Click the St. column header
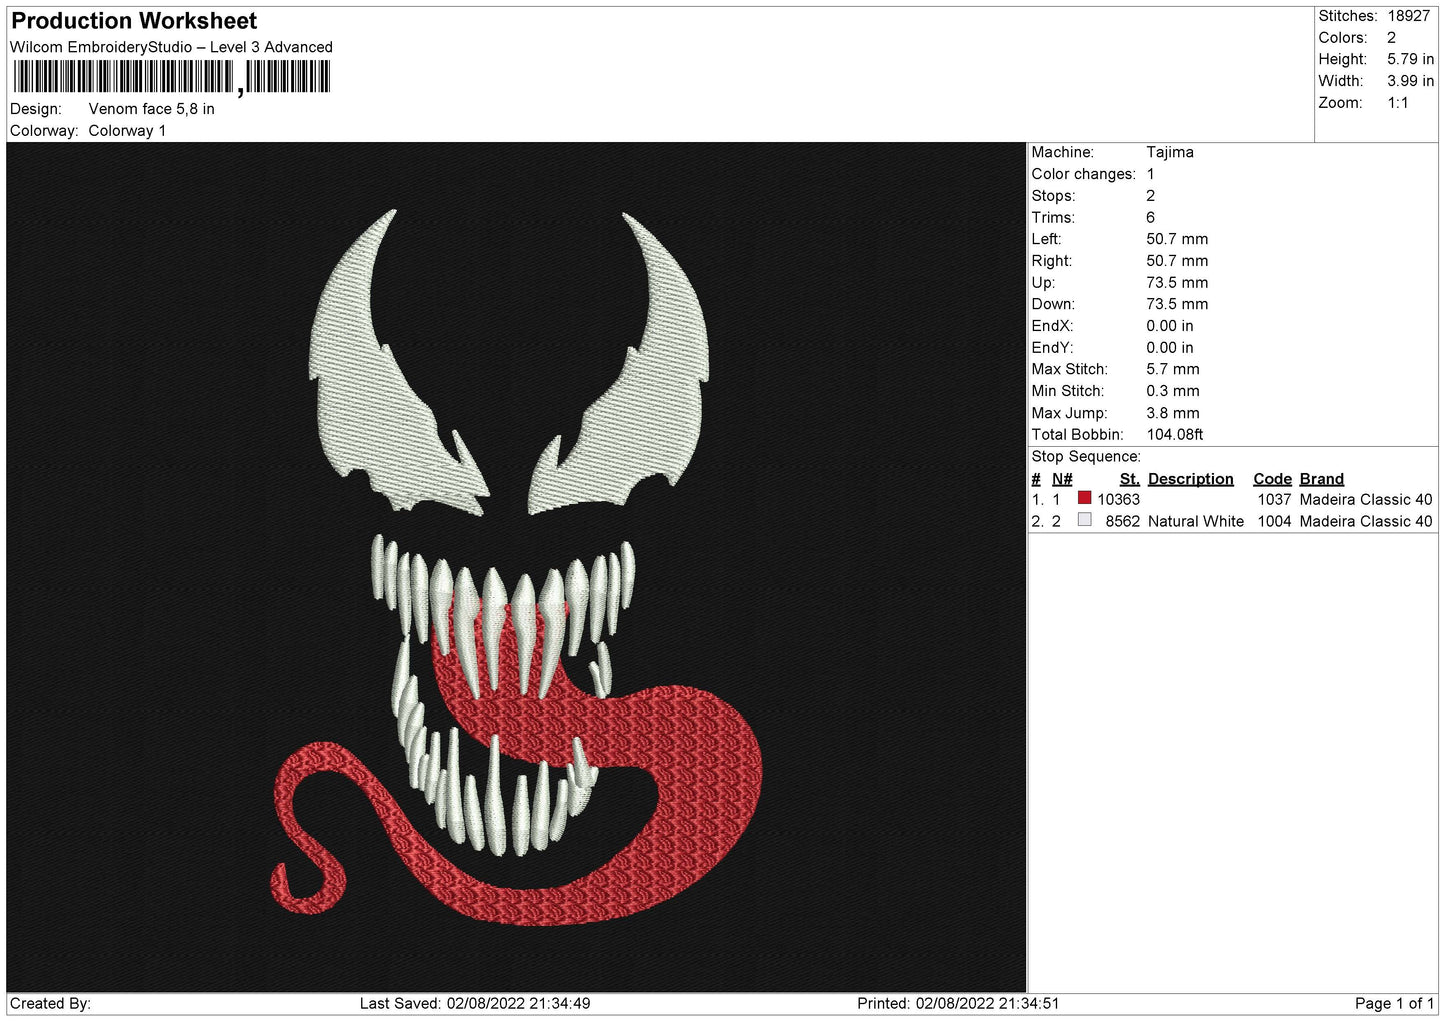The width and height of the screenshot is (1445, 1021). 1129,479
